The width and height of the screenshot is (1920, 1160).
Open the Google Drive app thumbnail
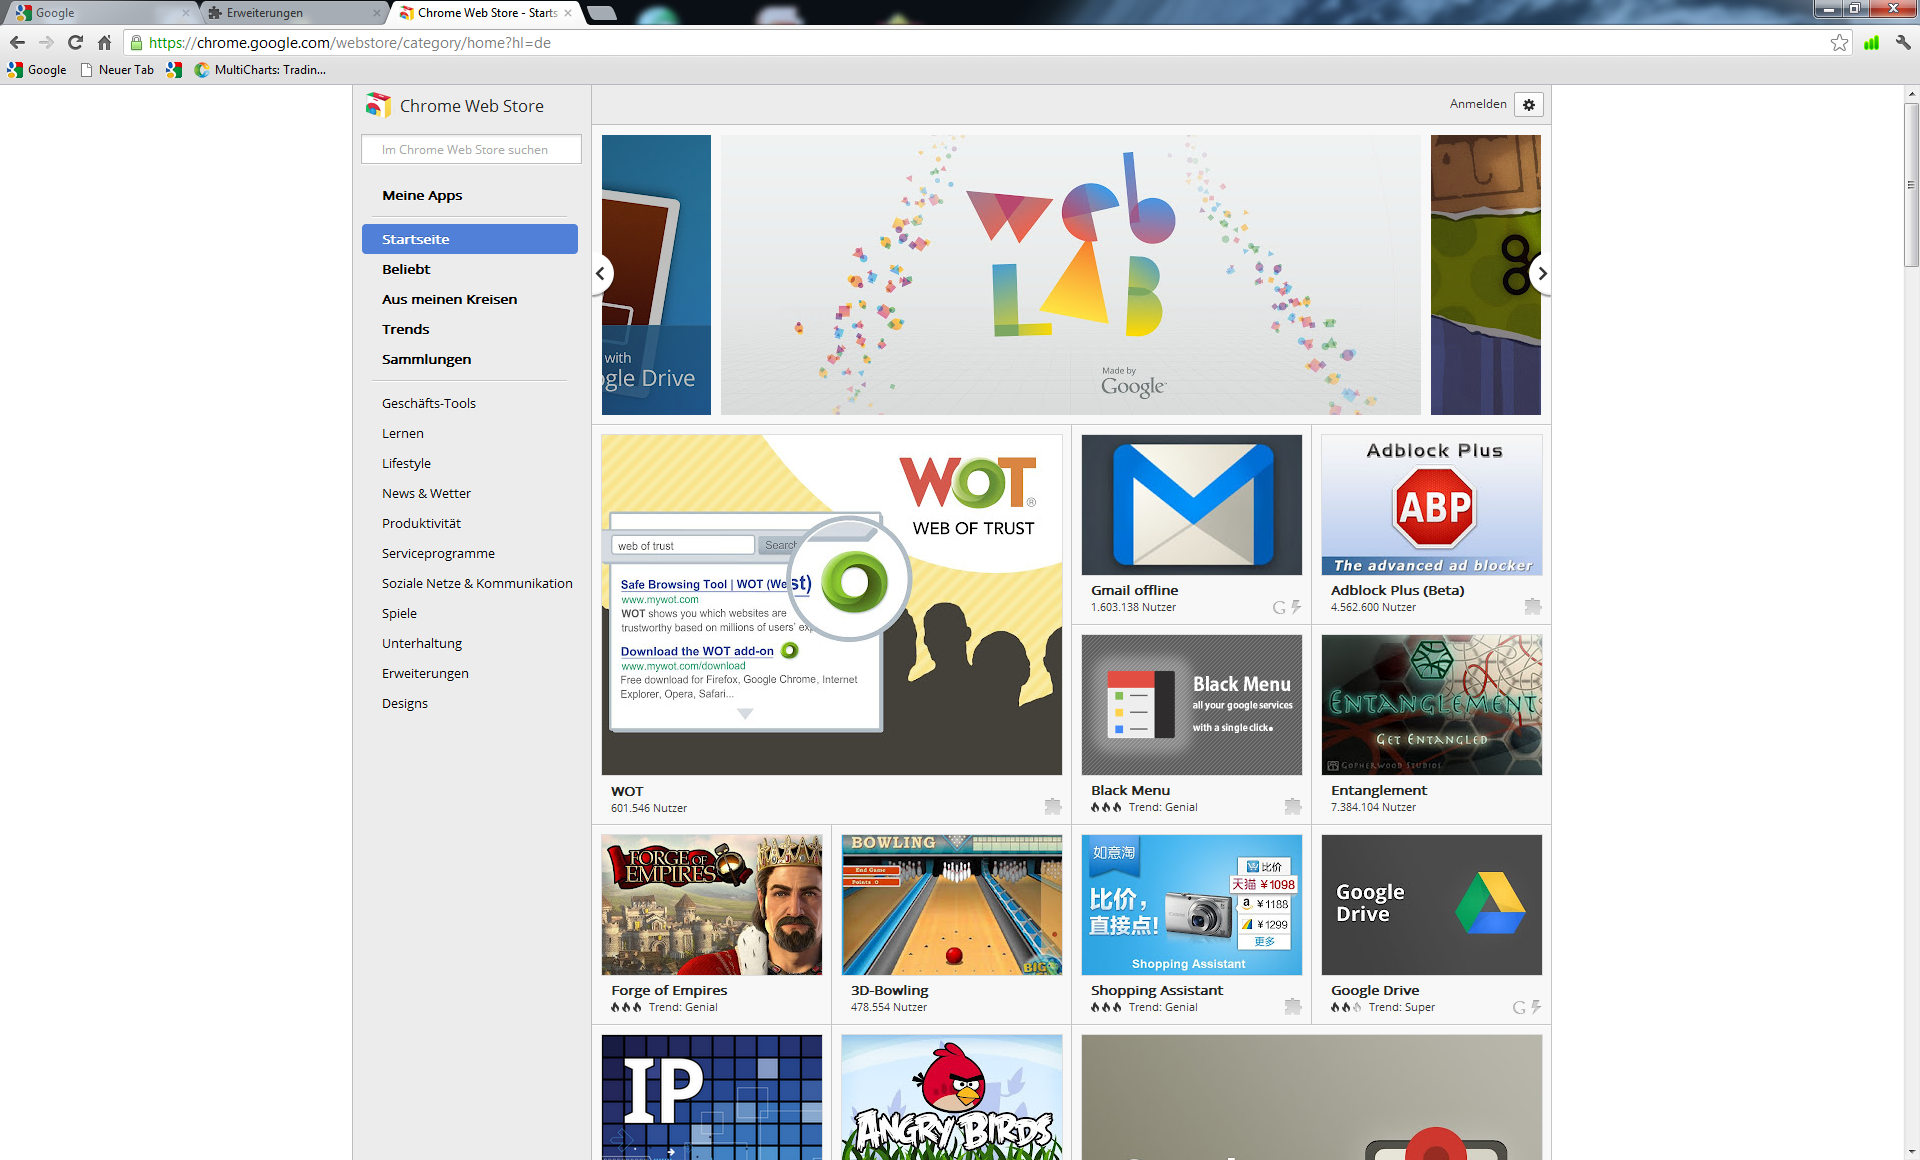click(x=1432, y=905)
